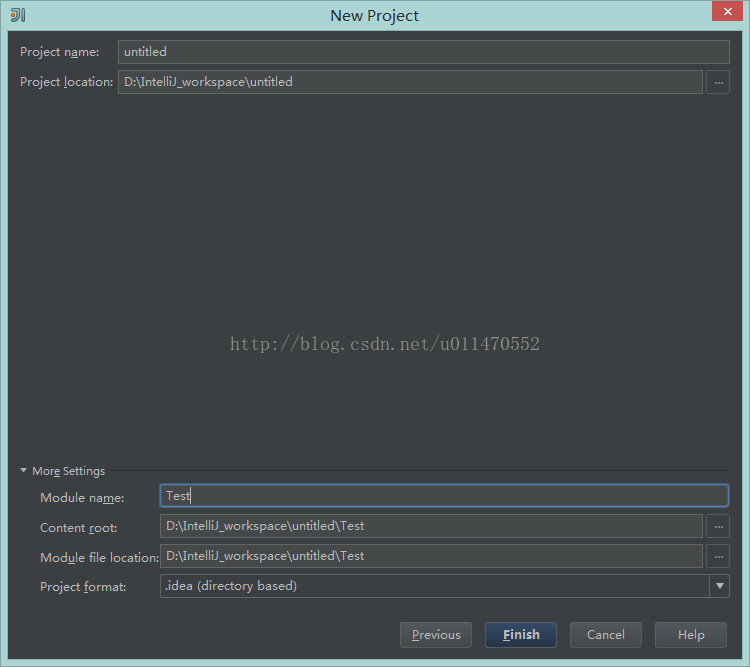Focus the Module name field containing Test
The height and width of the screenshot is (667, 750).
pyautogui.click(x=444, y=496)
